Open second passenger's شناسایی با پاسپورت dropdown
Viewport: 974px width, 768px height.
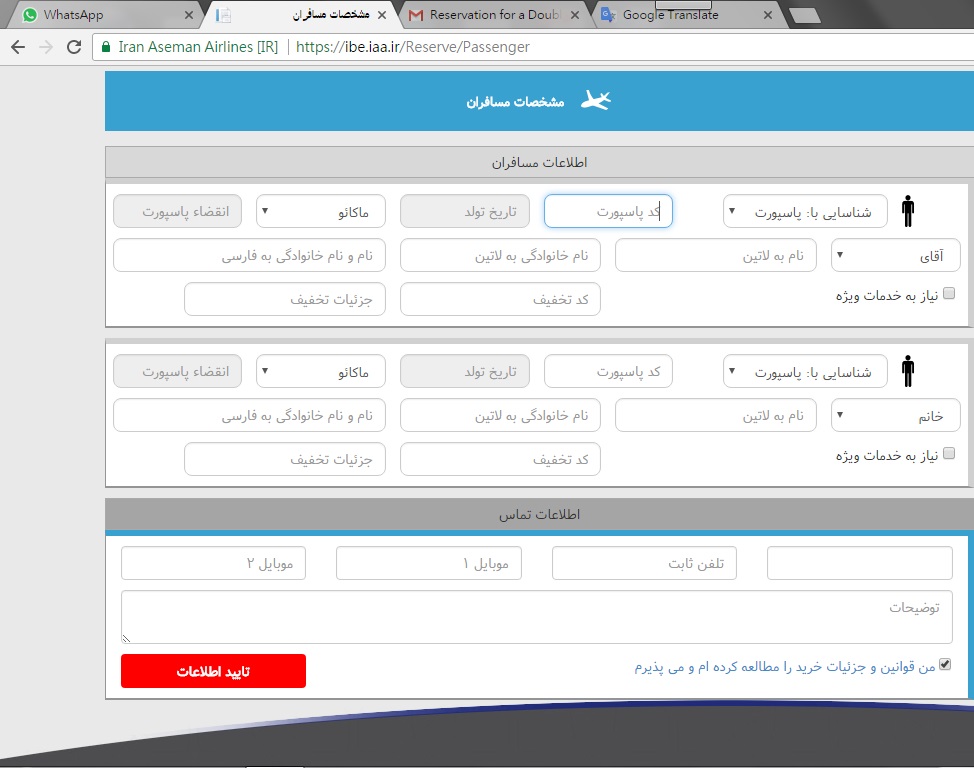coord(805,371)
